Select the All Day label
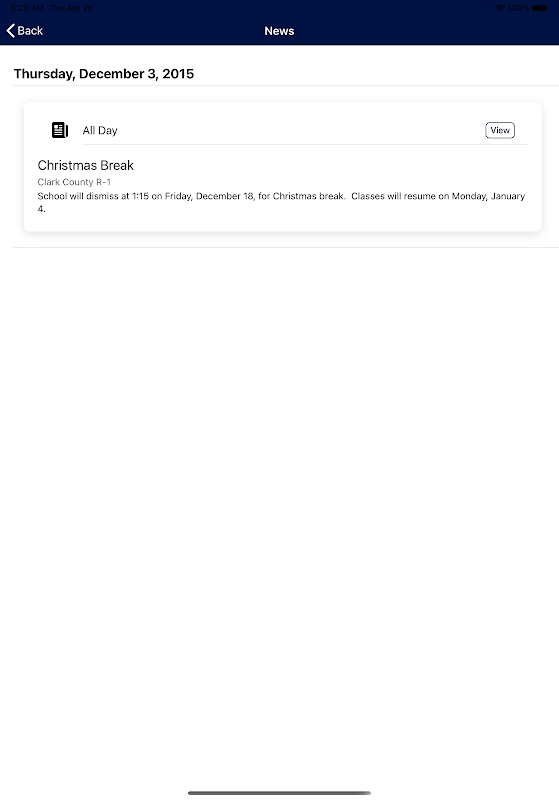This screenshot has width=559, height=800. pyautogui.click(x=100, y=130)
